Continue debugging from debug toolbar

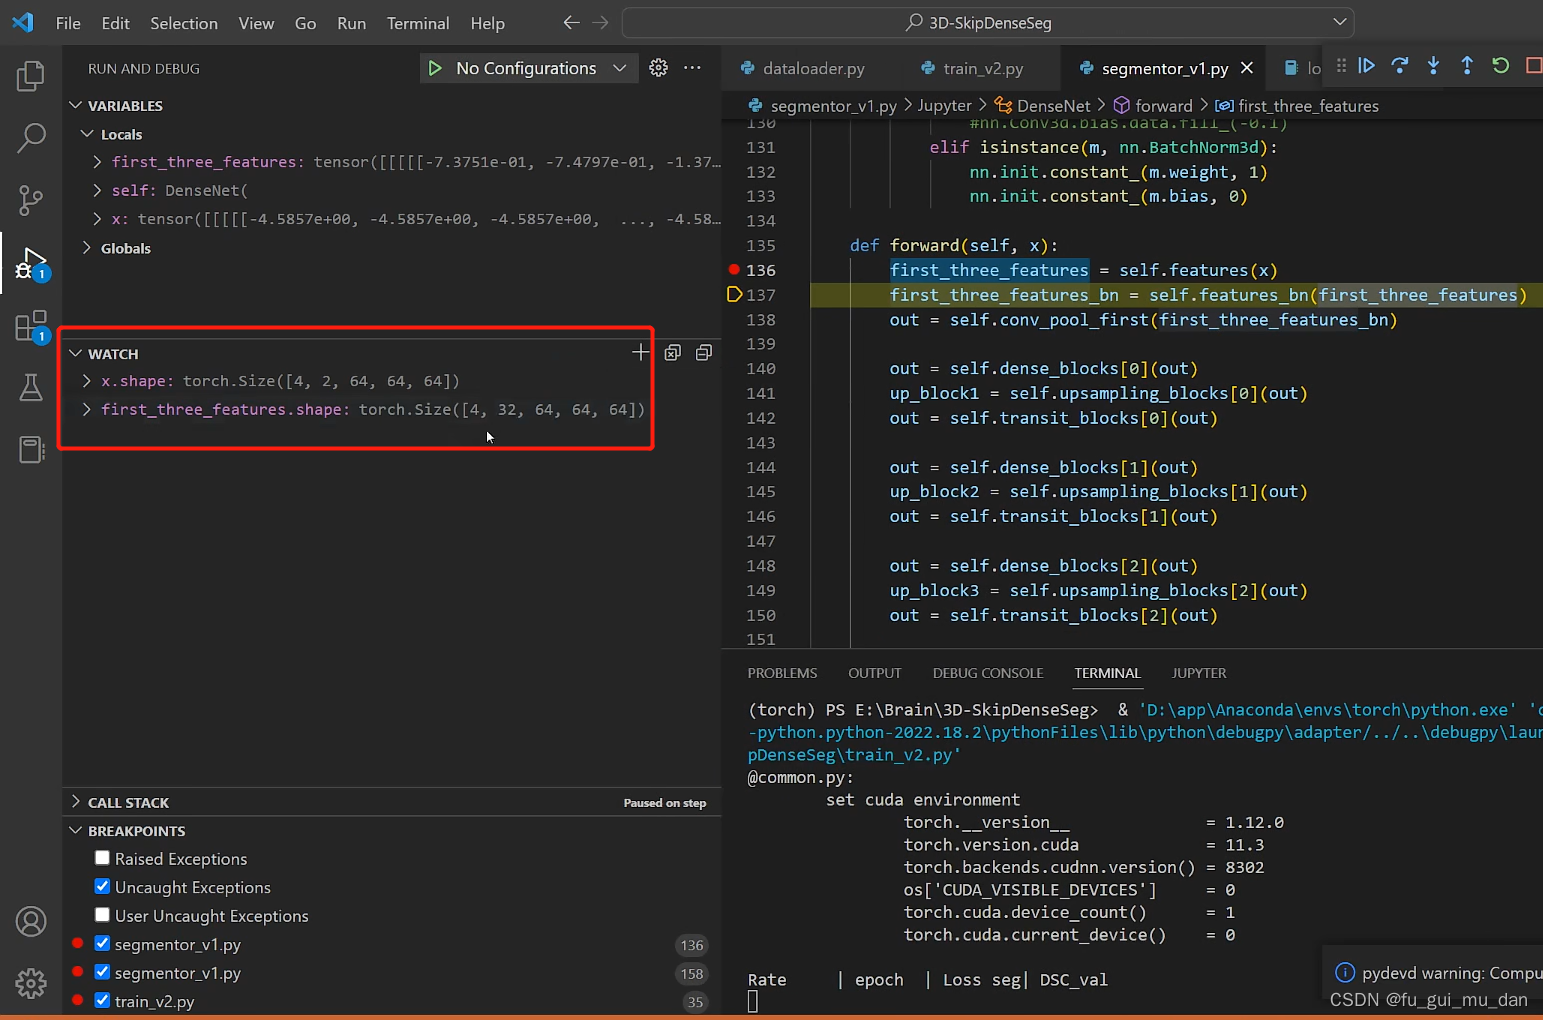pyautogui.click(x=1366, y=66)
